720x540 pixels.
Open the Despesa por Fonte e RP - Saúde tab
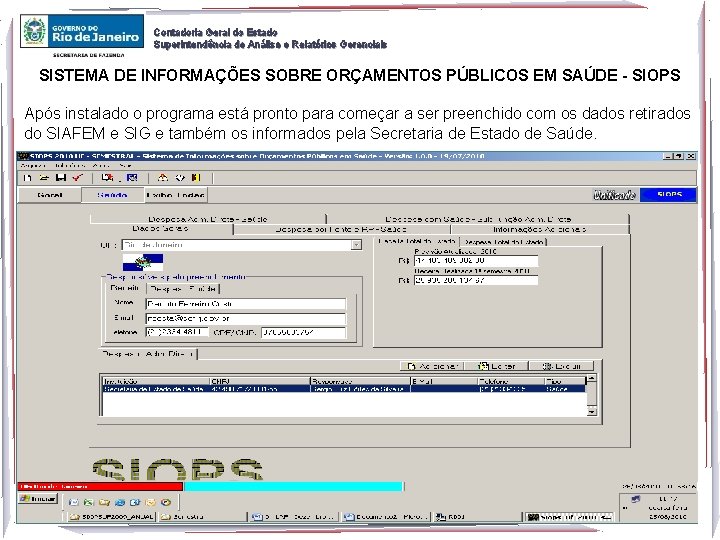click(x=341, y=229)
